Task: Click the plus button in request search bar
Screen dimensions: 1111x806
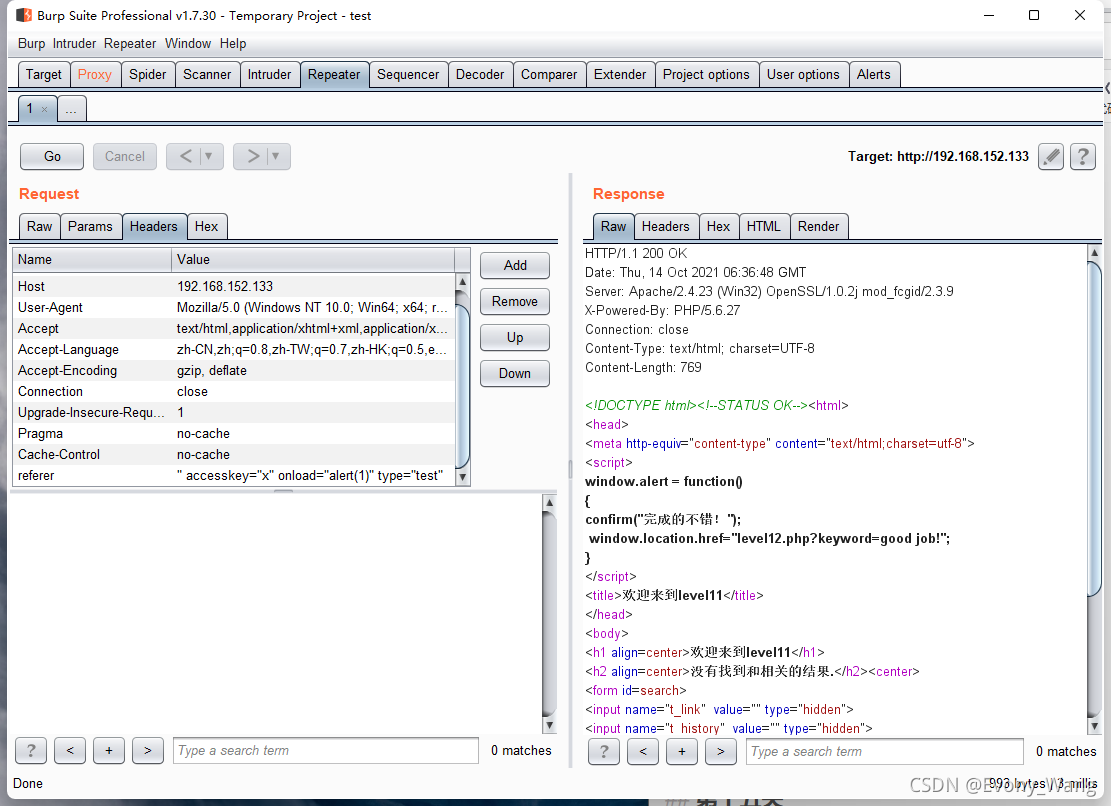Action: point(109,751)
